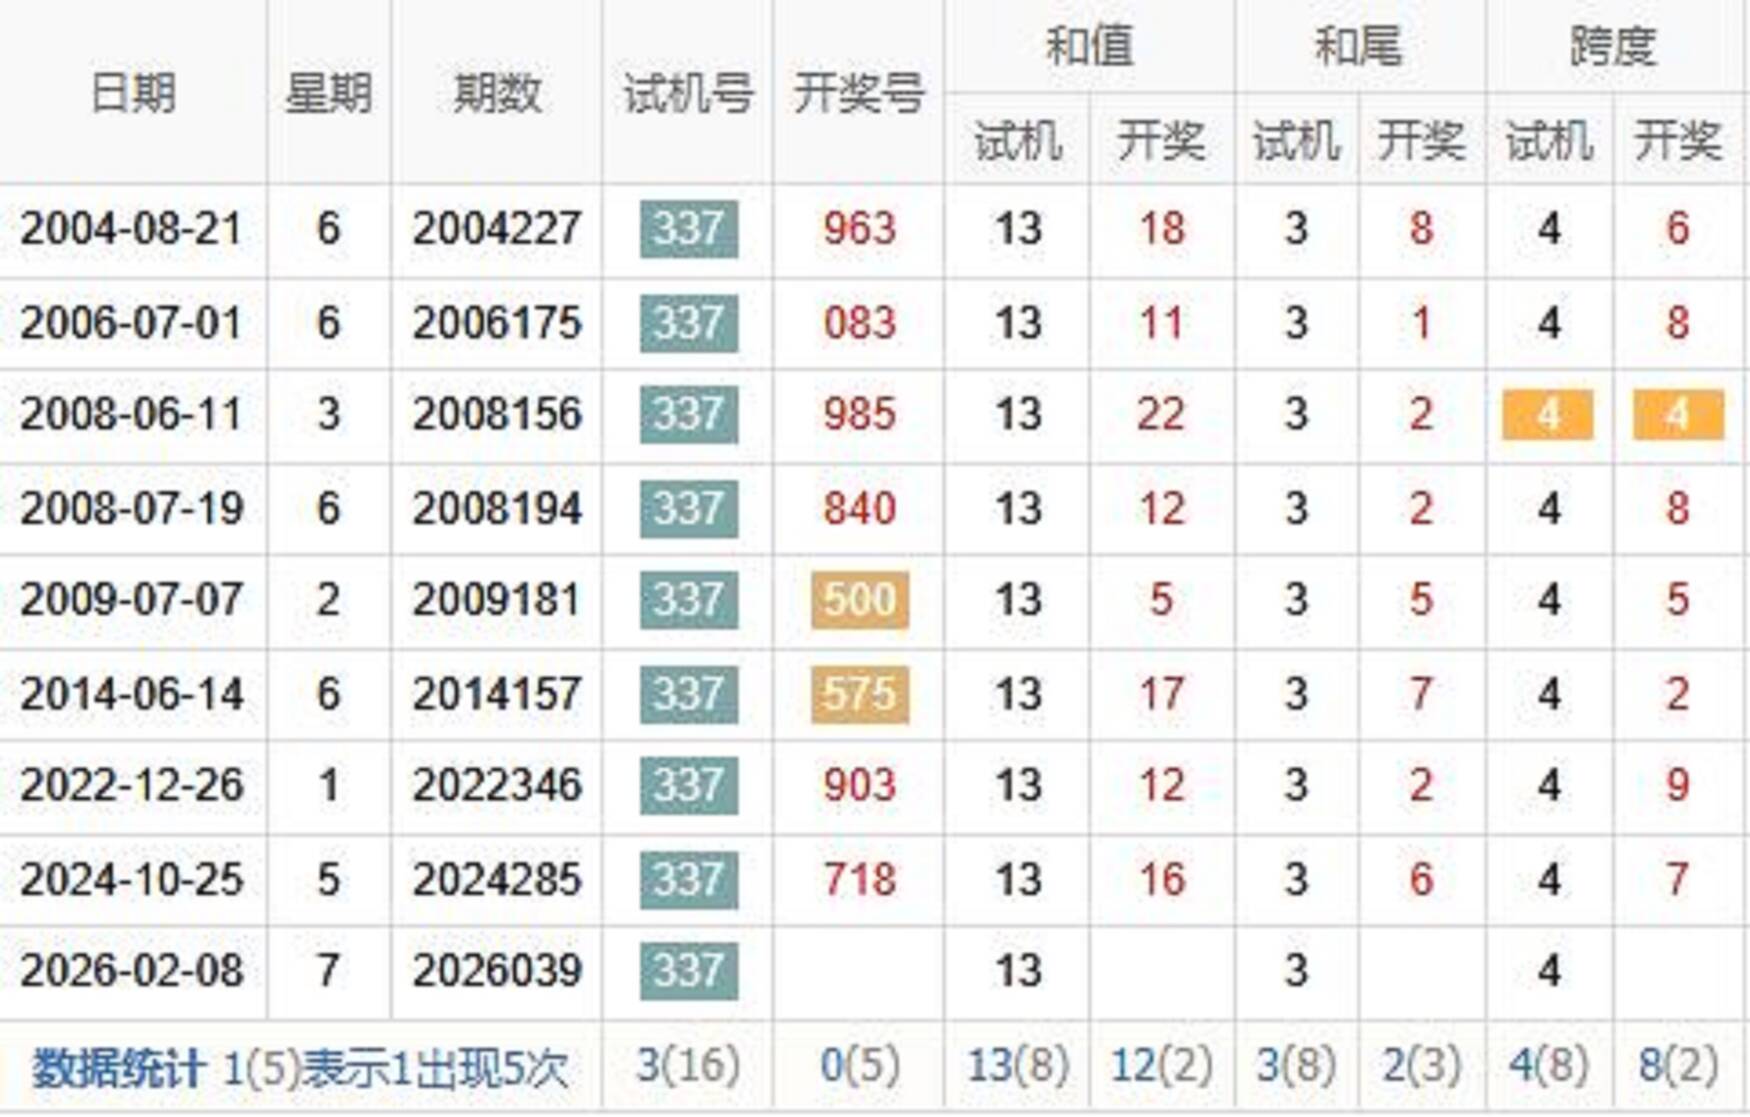Select the 期数 column header

point(496,93)
